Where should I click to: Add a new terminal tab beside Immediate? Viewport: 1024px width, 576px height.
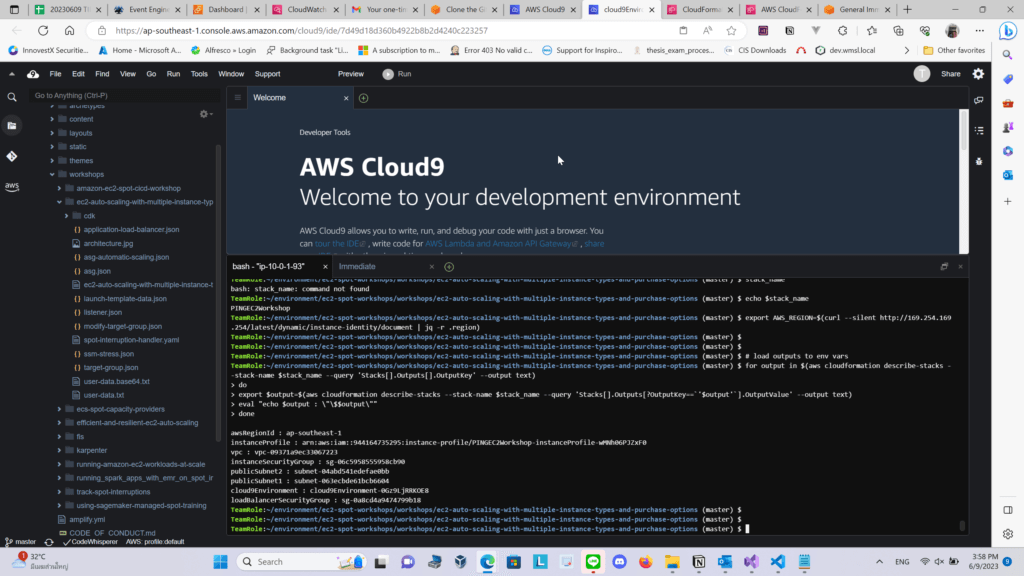[x=449, y=266]
